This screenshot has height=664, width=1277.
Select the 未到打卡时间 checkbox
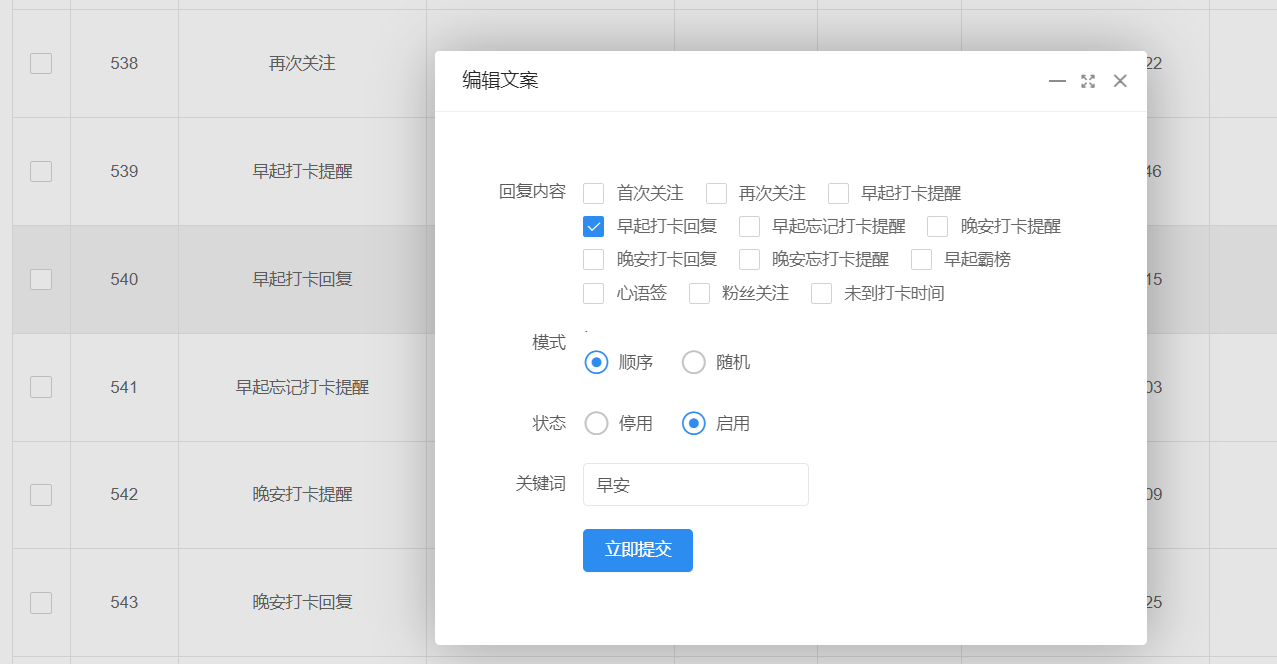(821, 293)
